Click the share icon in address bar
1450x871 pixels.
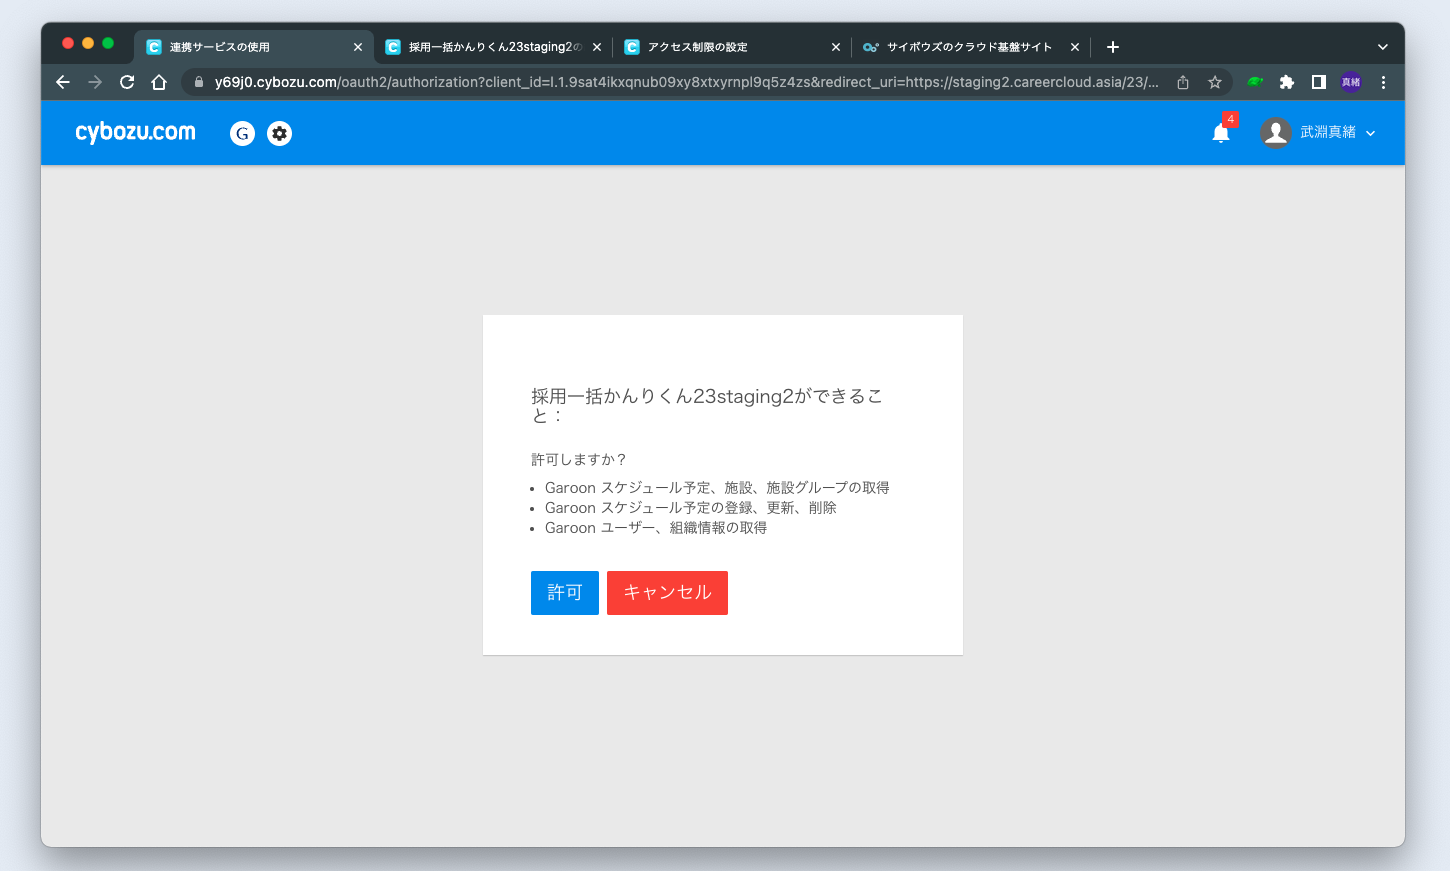(1183, 82)
